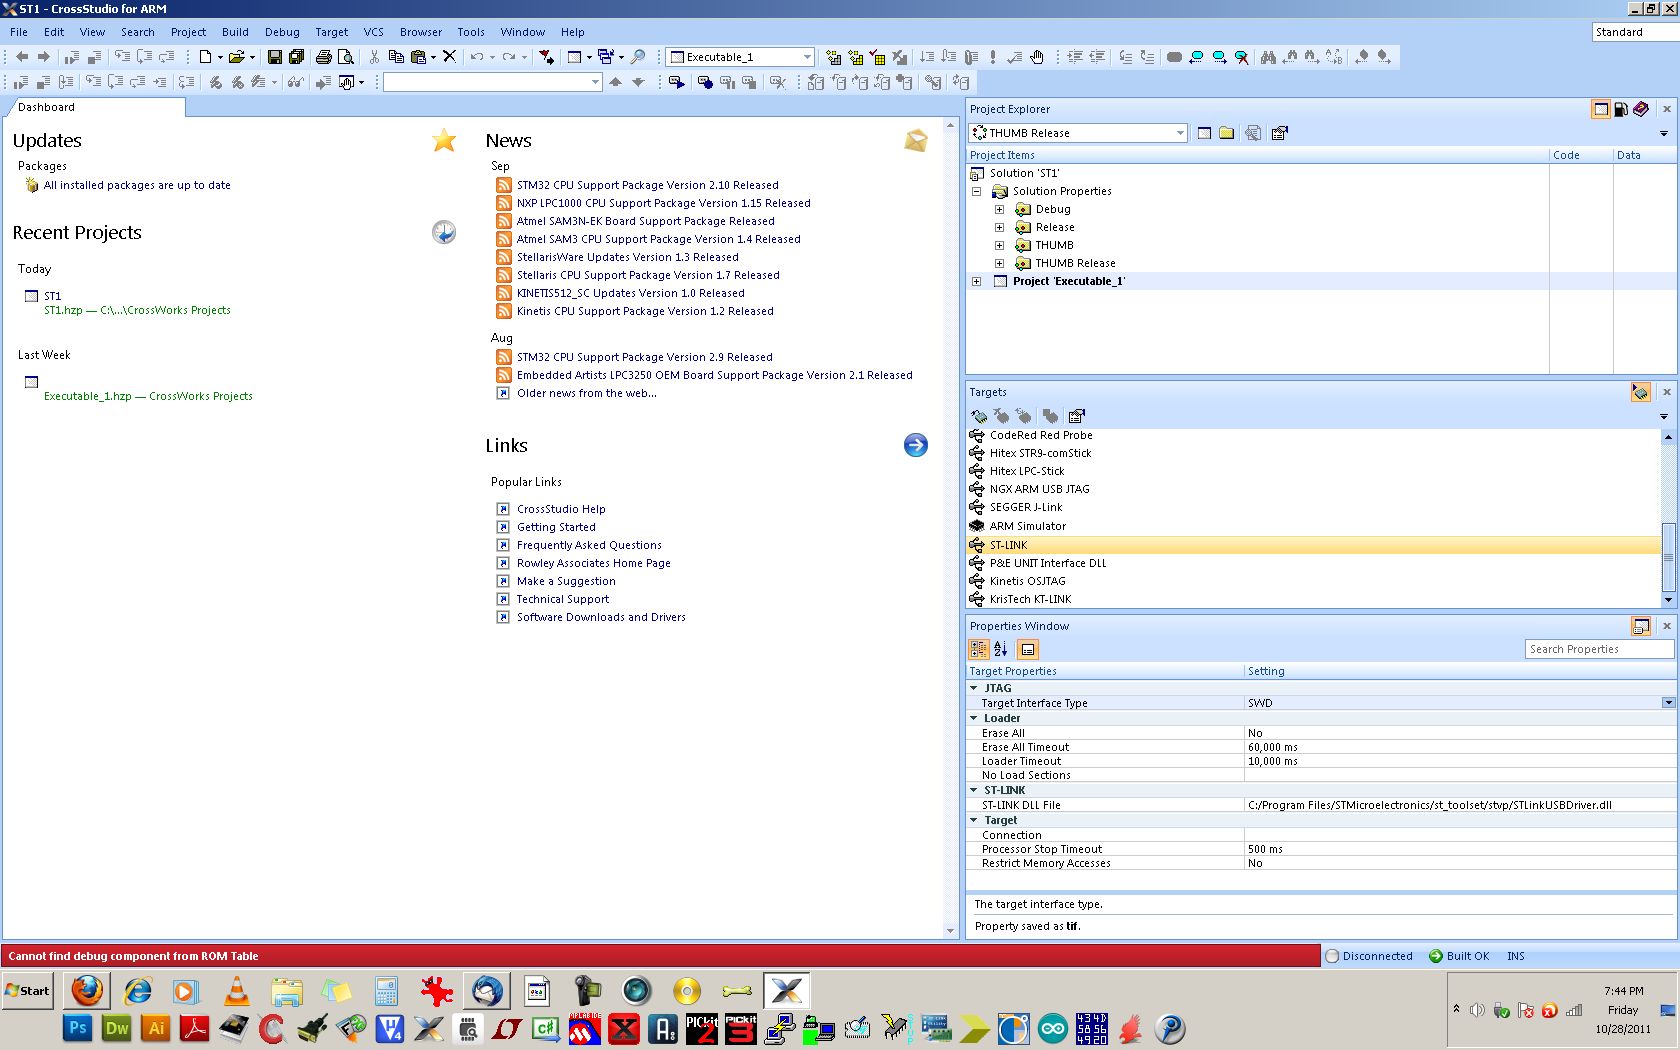
Task: Open the Getting Started link
Action: point(556,527)
